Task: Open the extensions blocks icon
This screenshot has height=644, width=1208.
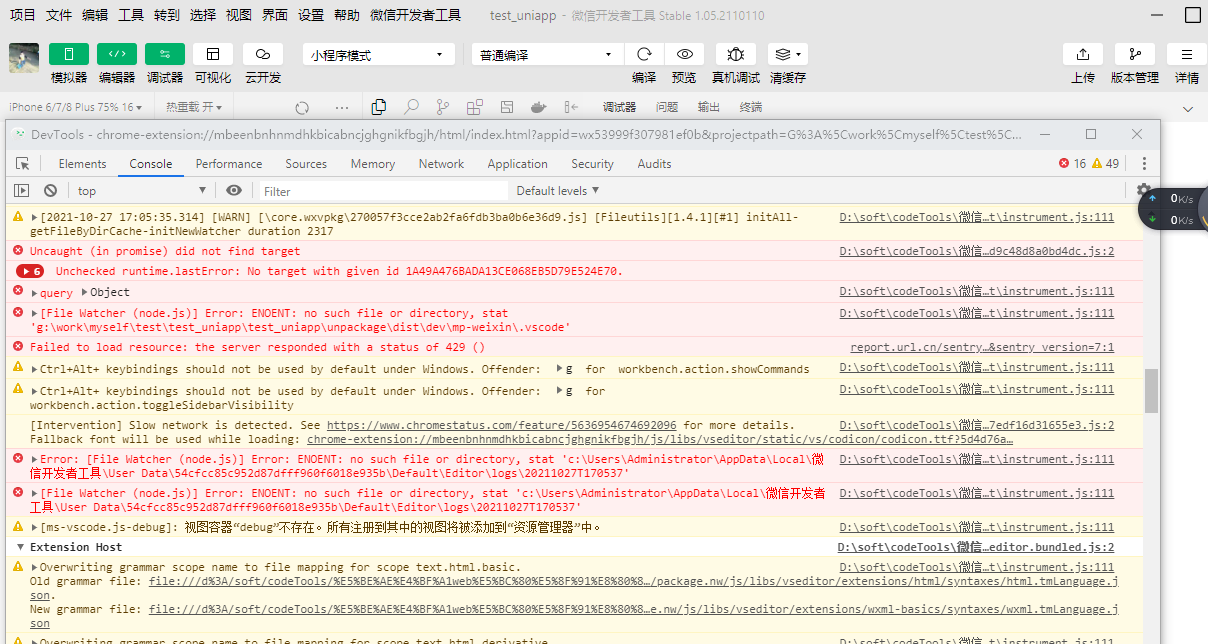Action: click(x=475, y=107)
